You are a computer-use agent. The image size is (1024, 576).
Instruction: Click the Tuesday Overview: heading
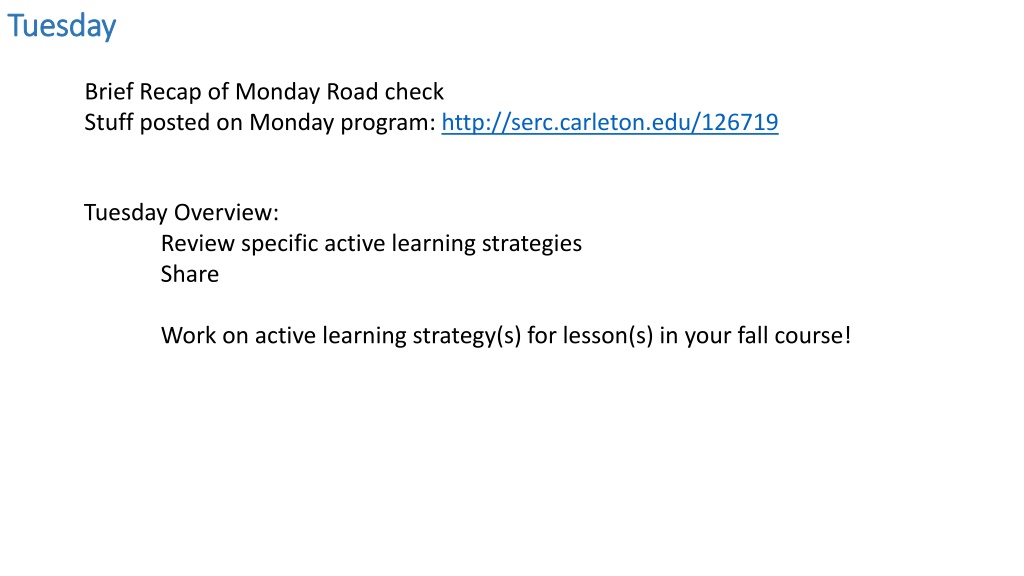pos(181,212)
